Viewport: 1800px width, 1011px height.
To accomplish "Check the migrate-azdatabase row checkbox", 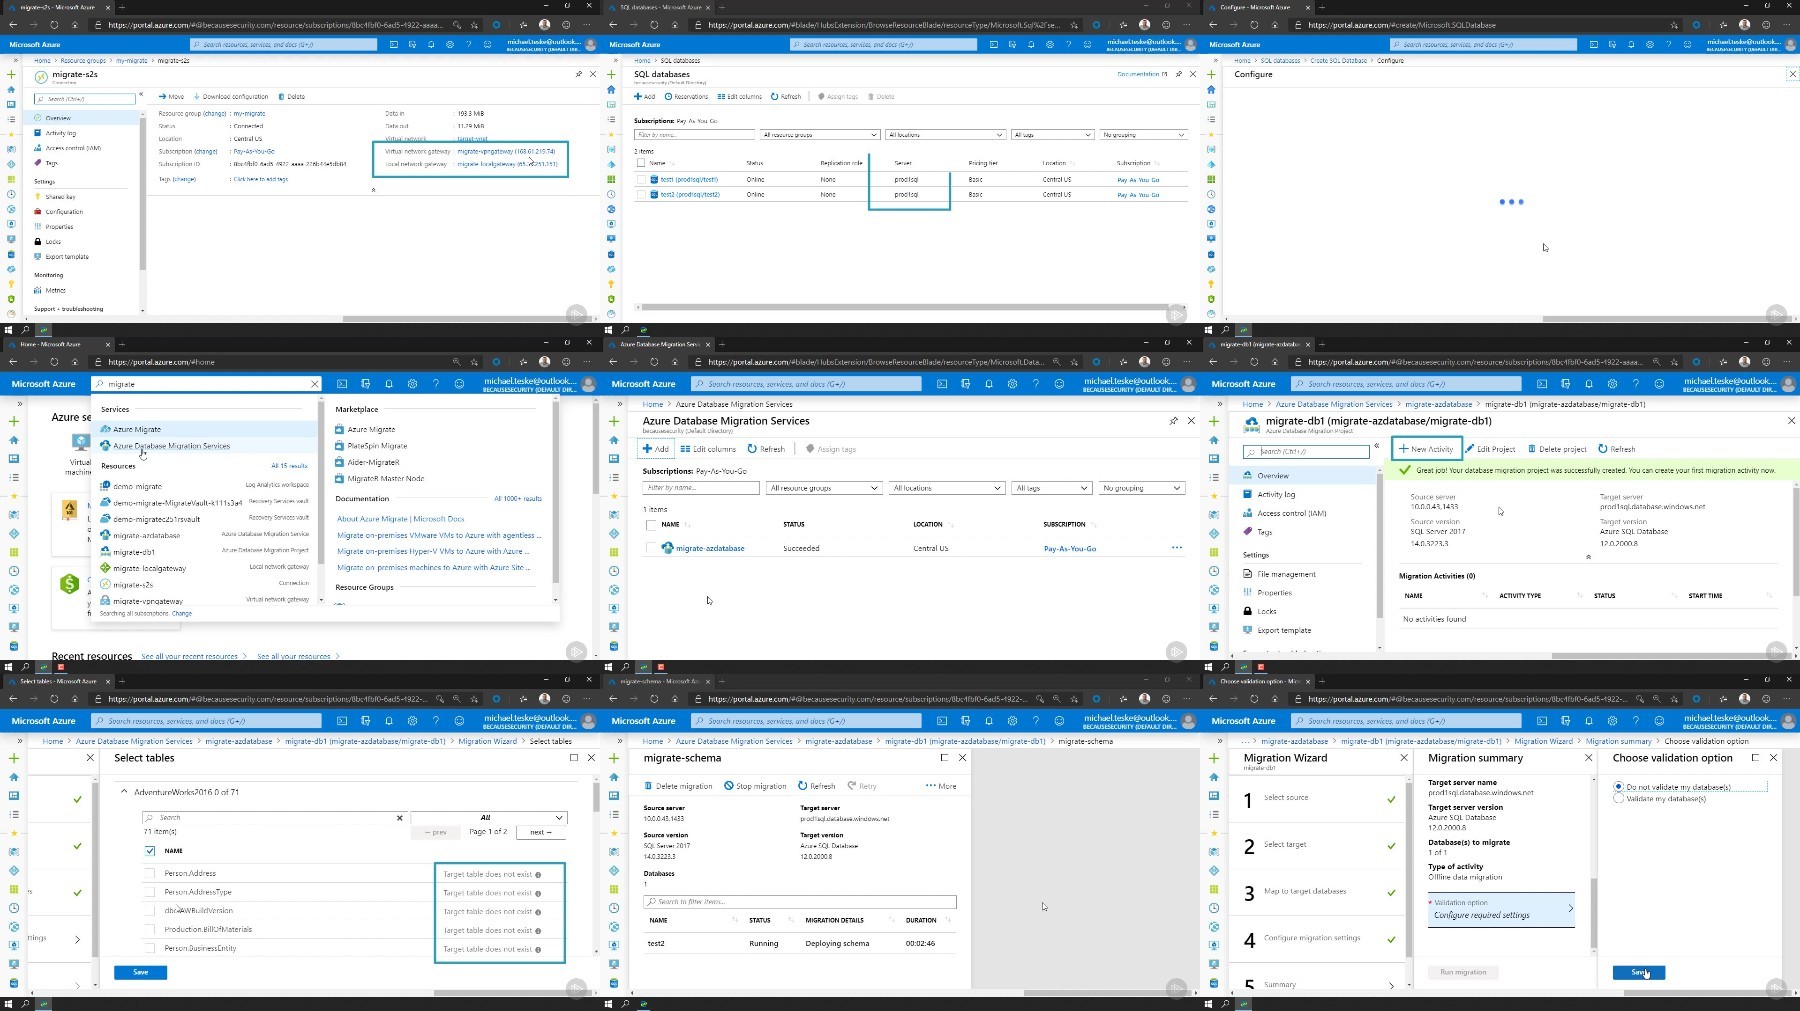I will (x=651, y=548).
